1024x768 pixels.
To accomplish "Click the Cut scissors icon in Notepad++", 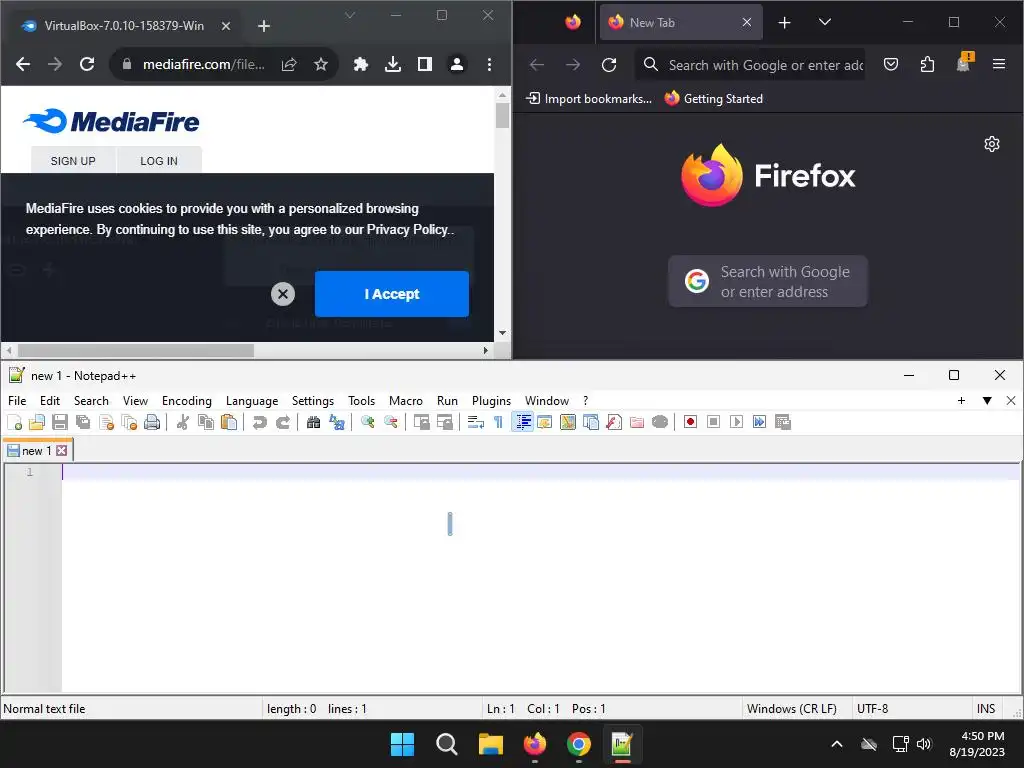I will point(183,422).
